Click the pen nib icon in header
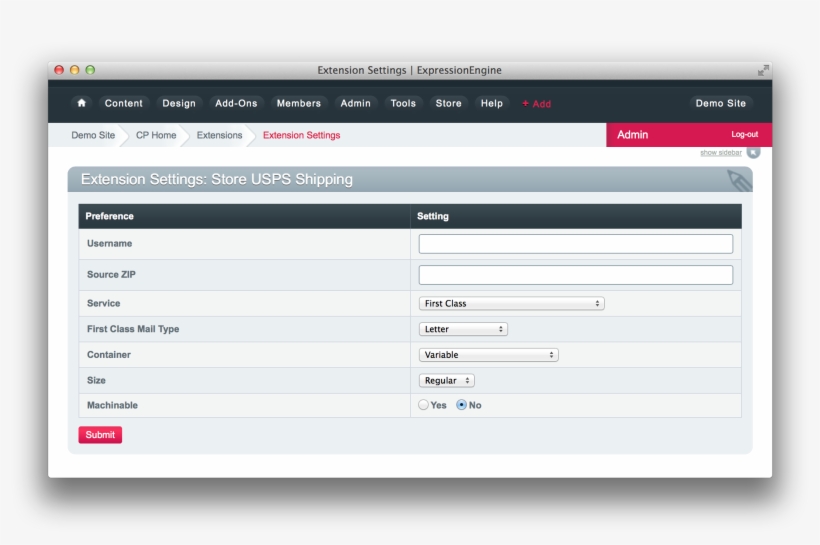 coord(737,180)
